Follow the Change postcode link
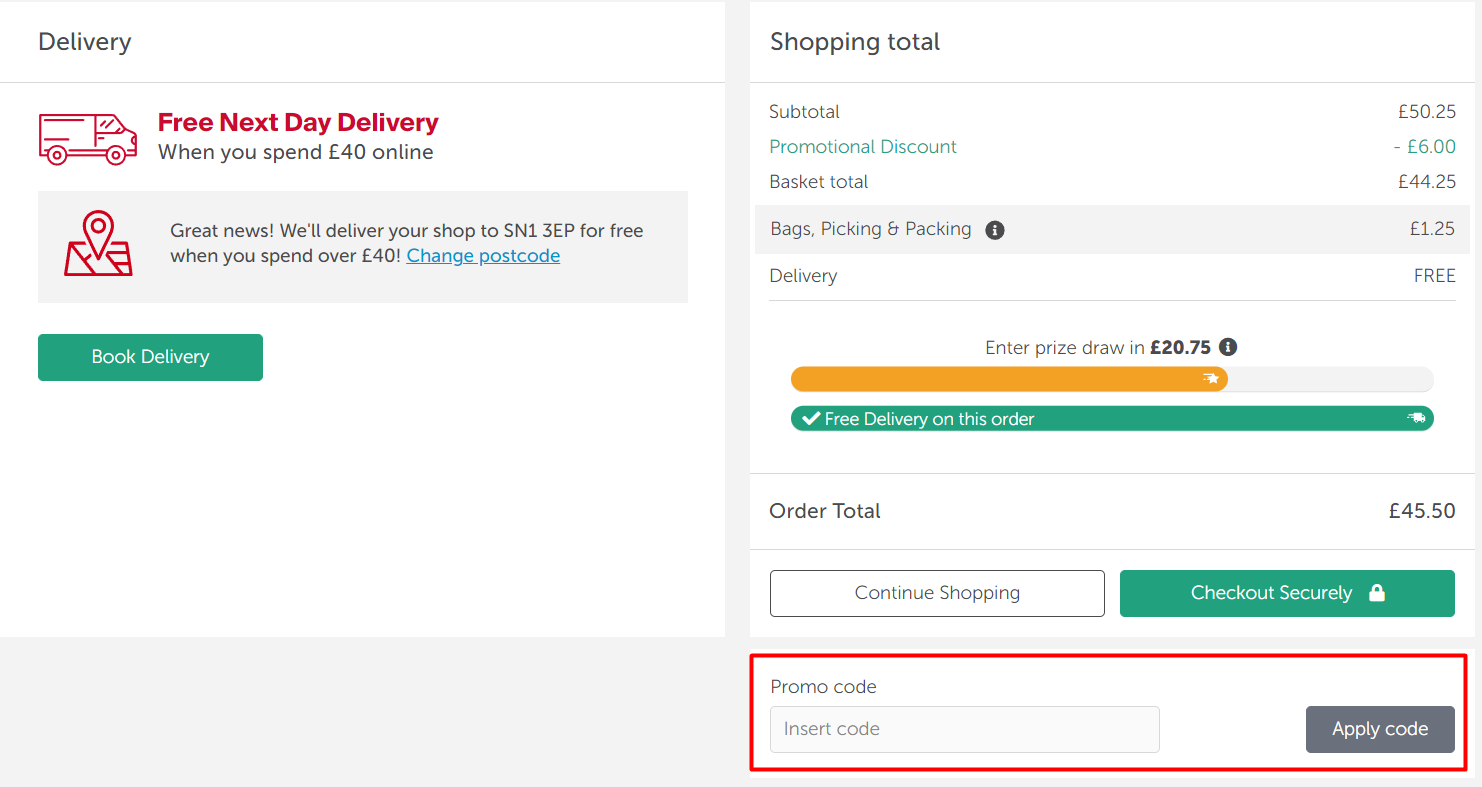1482x787 pixels. [x=483, y=256]
